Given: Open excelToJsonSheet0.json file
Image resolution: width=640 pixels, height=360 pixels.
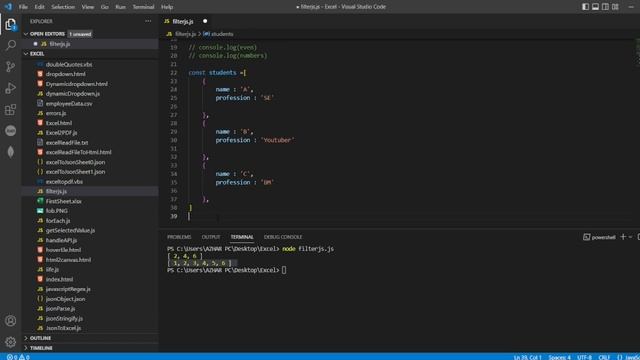Looking at the screenshot, I should click(75, 162).
